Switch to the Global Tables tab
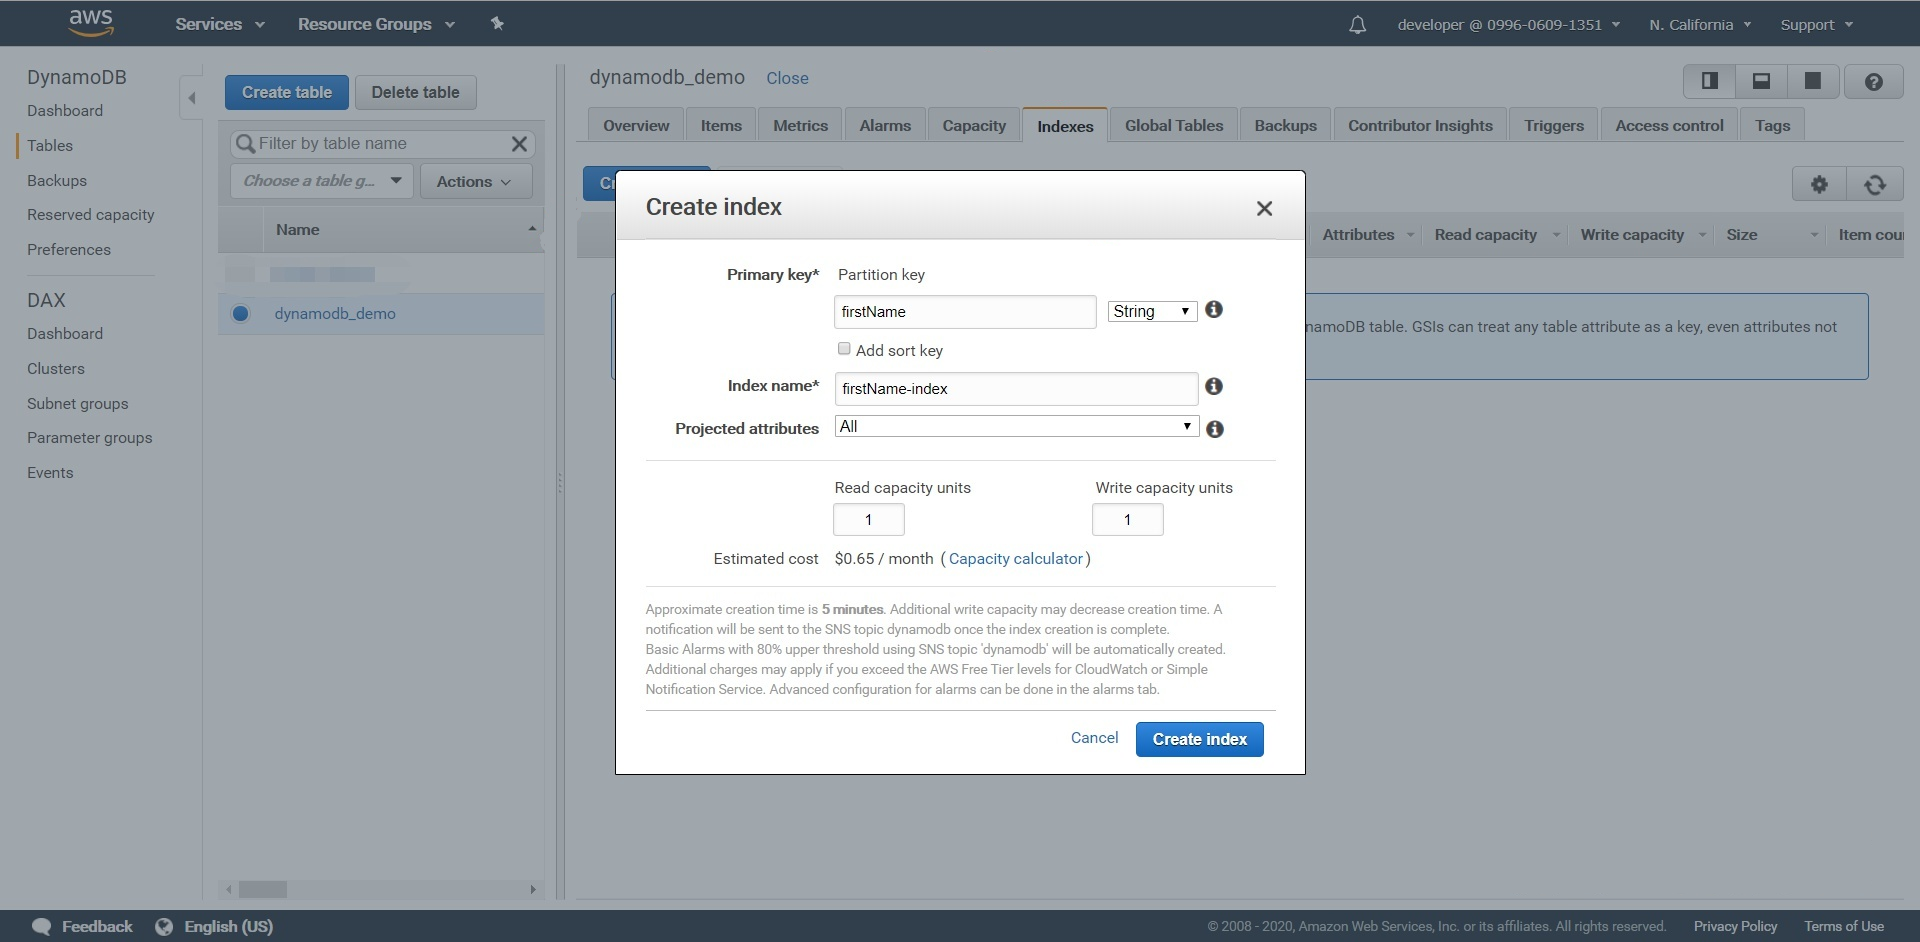 tap(1174, 125)
